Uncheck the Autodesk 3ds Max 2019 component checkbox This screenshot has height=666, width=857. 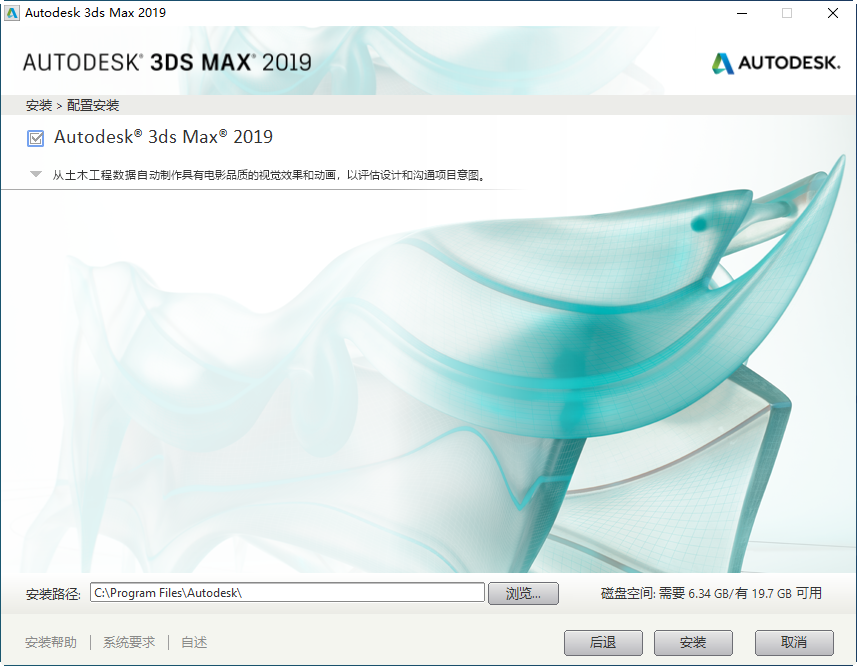(36, 138)
